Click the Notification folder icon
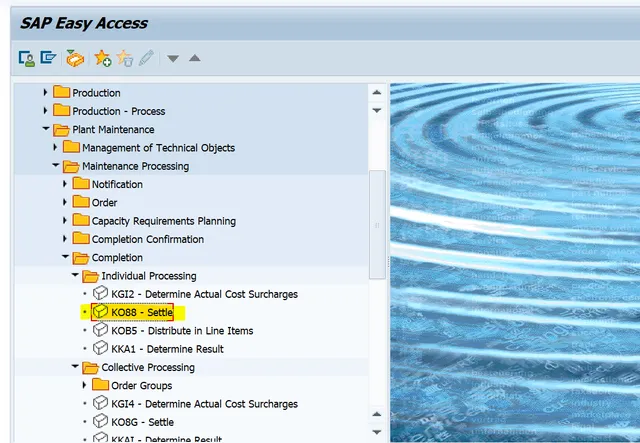640x443 pixels. [x=81, y=183]
